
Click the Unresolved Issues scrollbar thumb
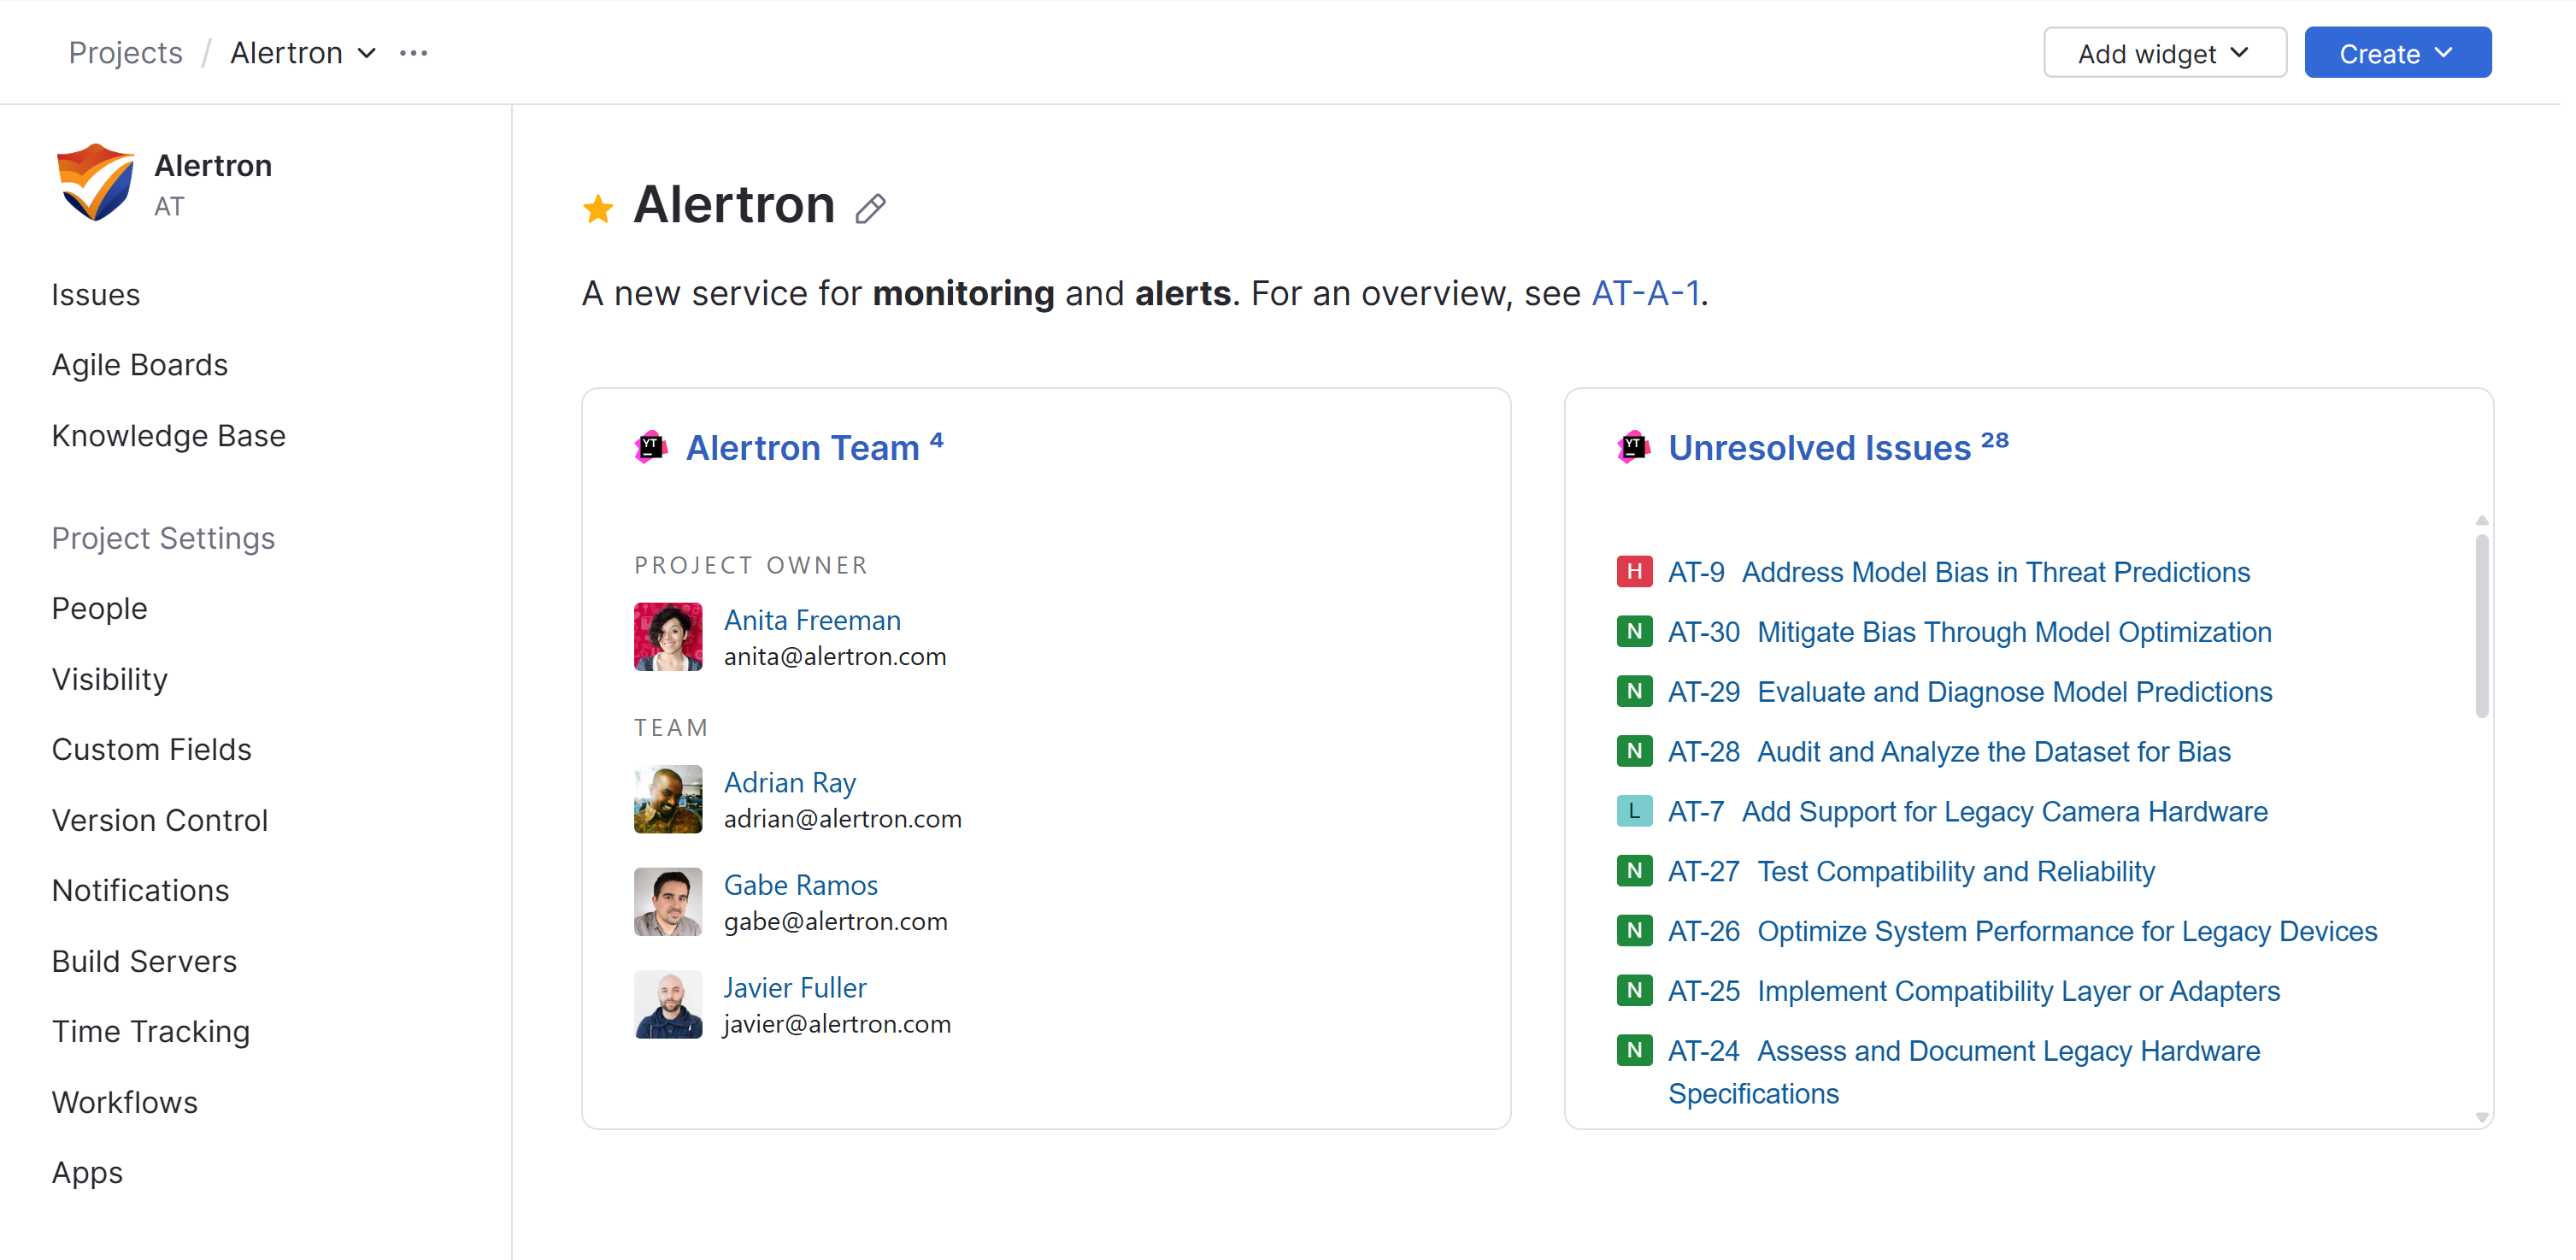point(2481,625)
